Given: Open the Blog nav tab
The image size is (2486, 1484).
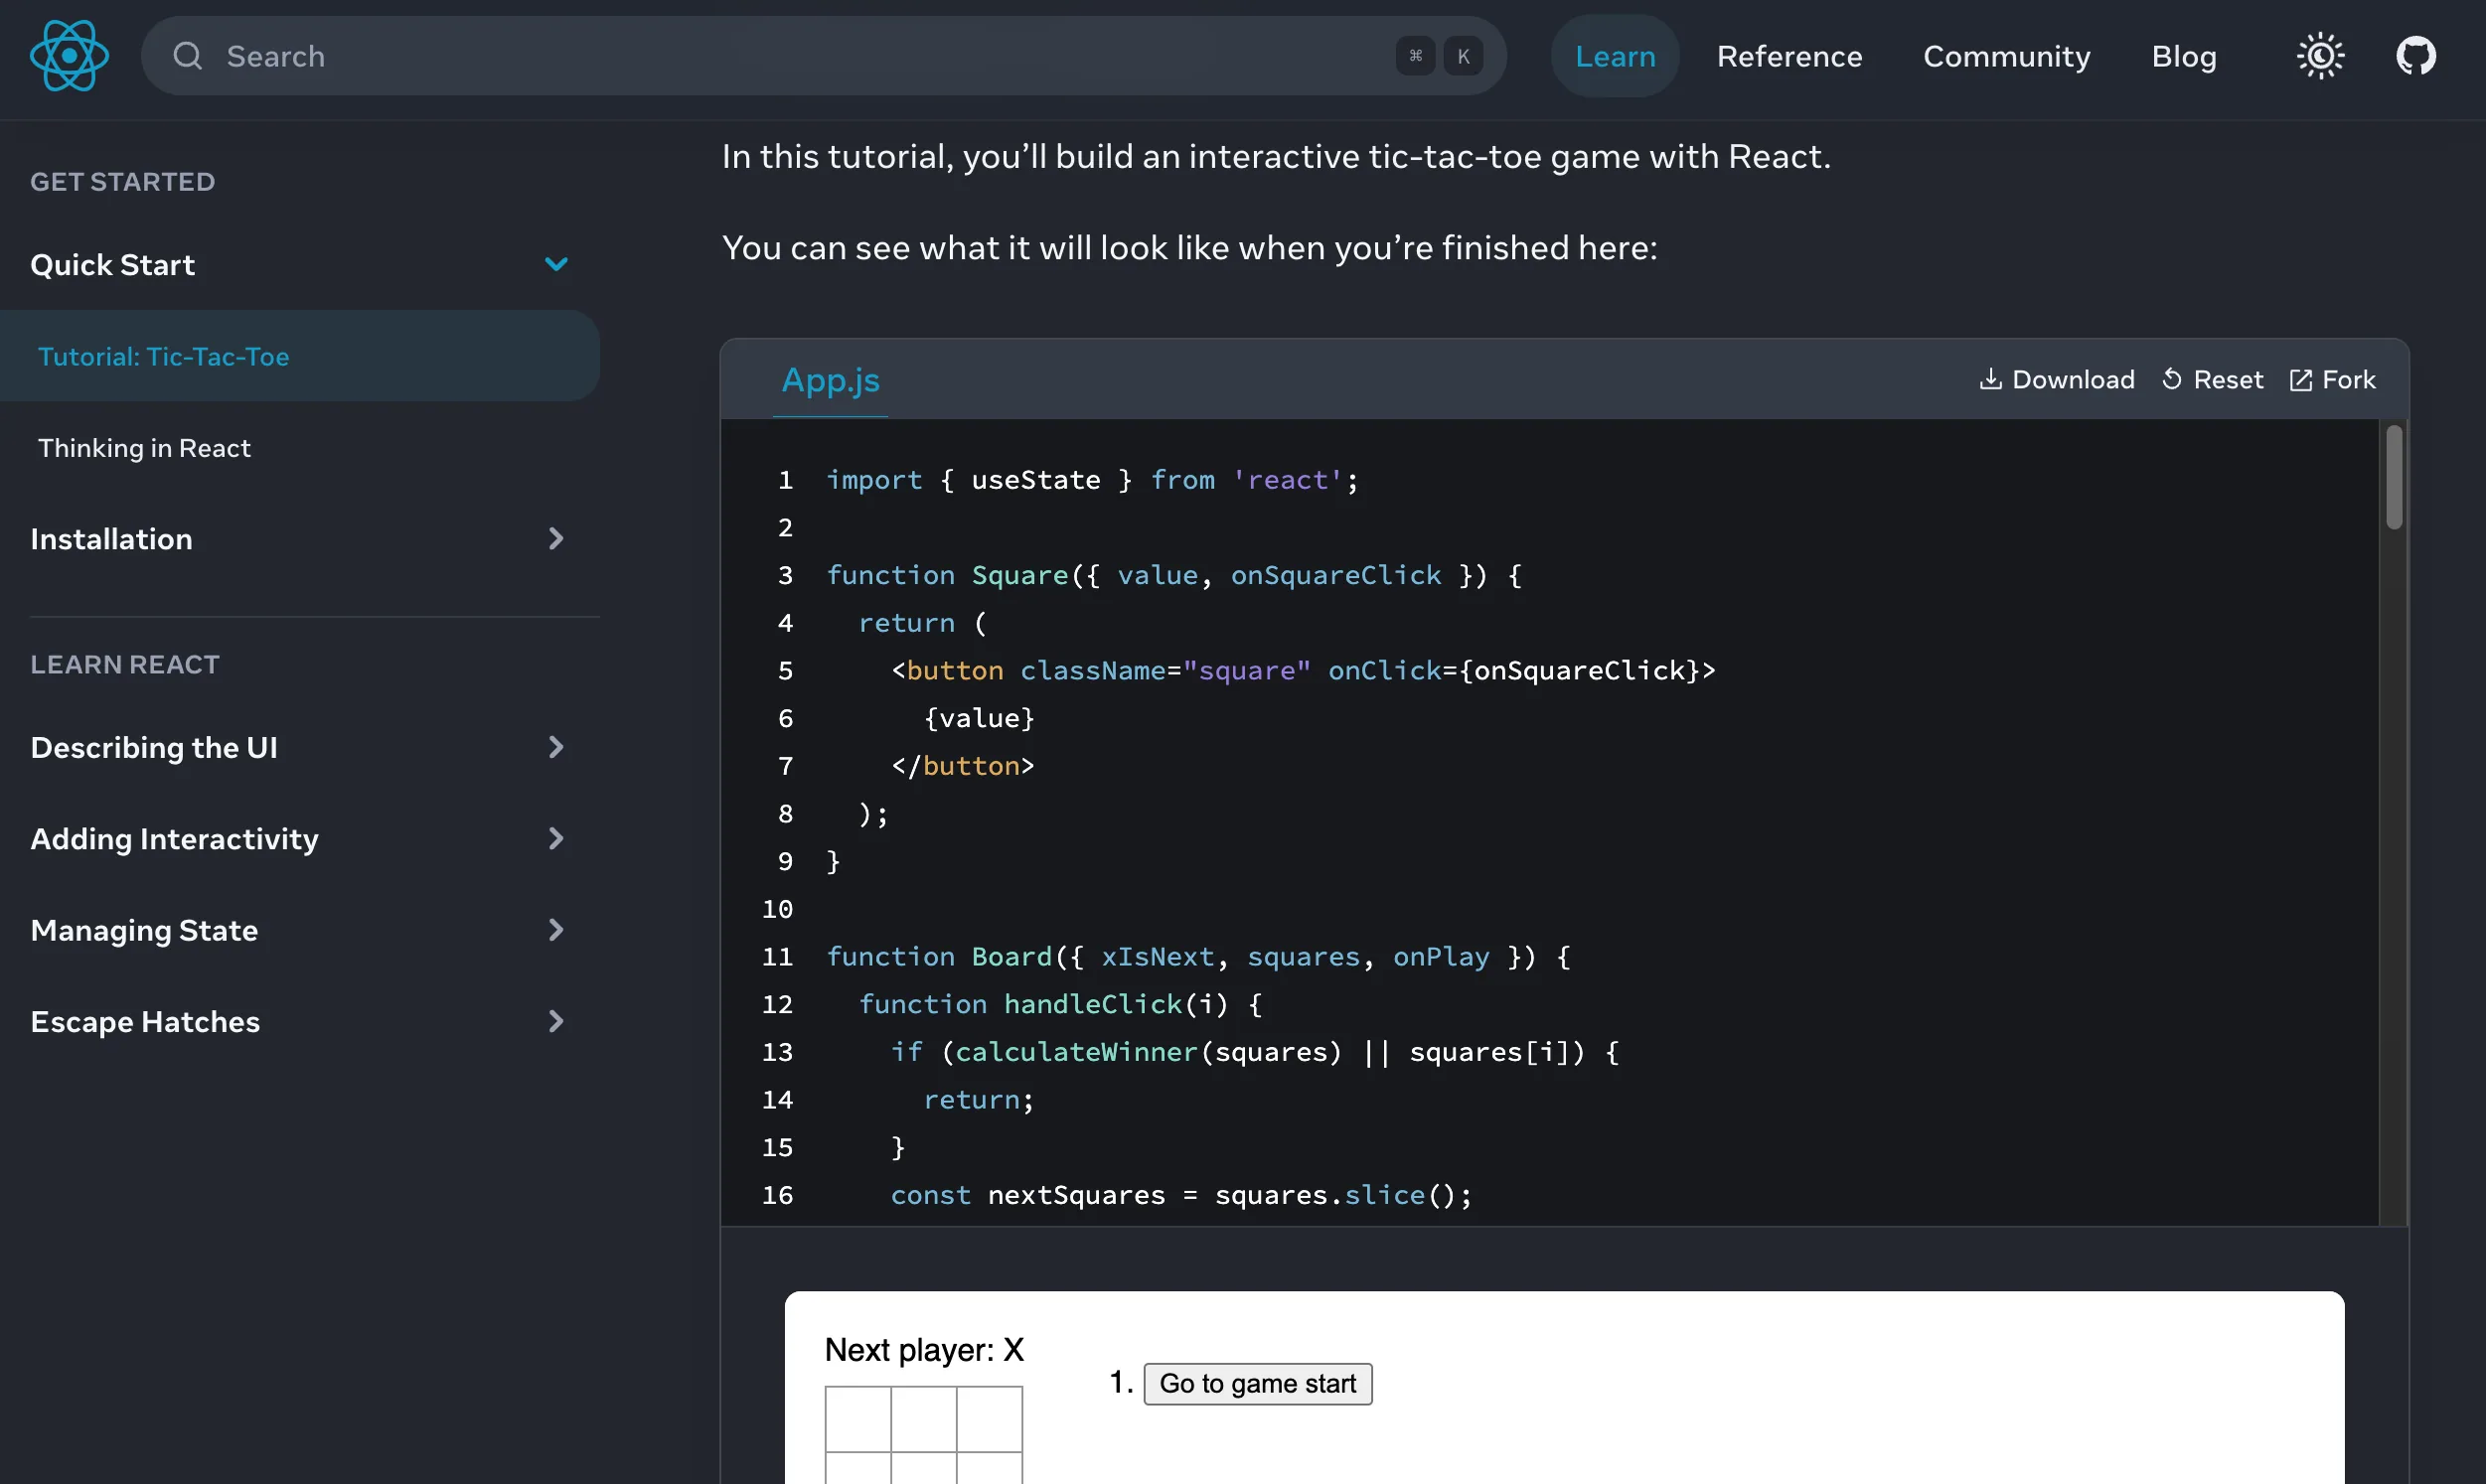Looking at the screenshot, I should (2184, 56).
